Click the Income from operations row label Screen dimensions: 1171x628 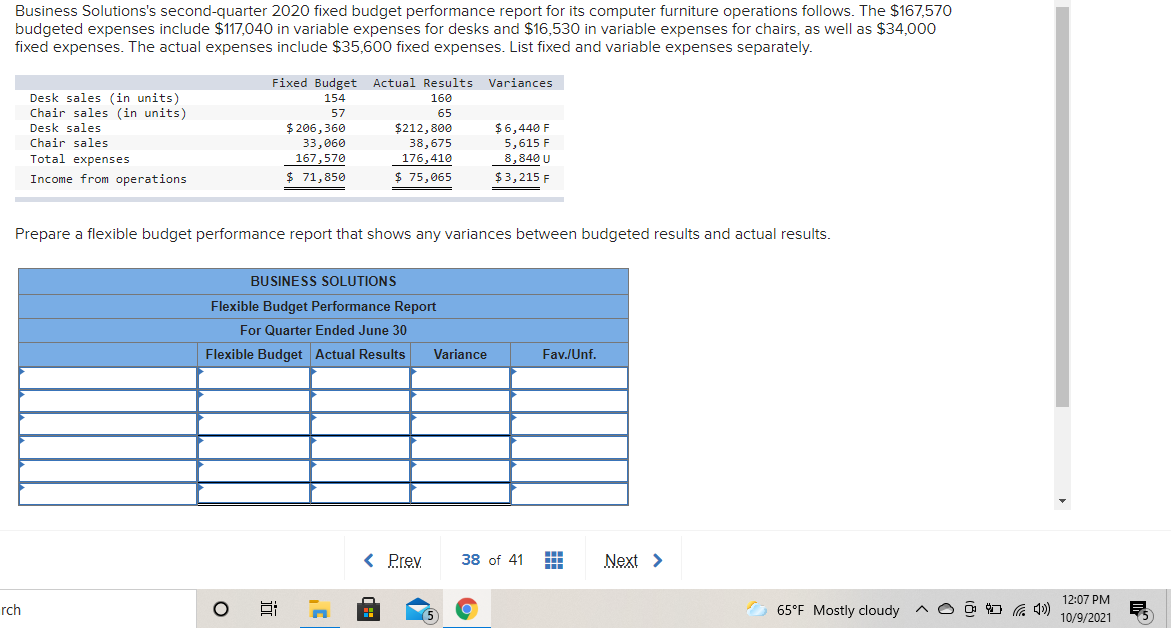(x=108, y=179)
